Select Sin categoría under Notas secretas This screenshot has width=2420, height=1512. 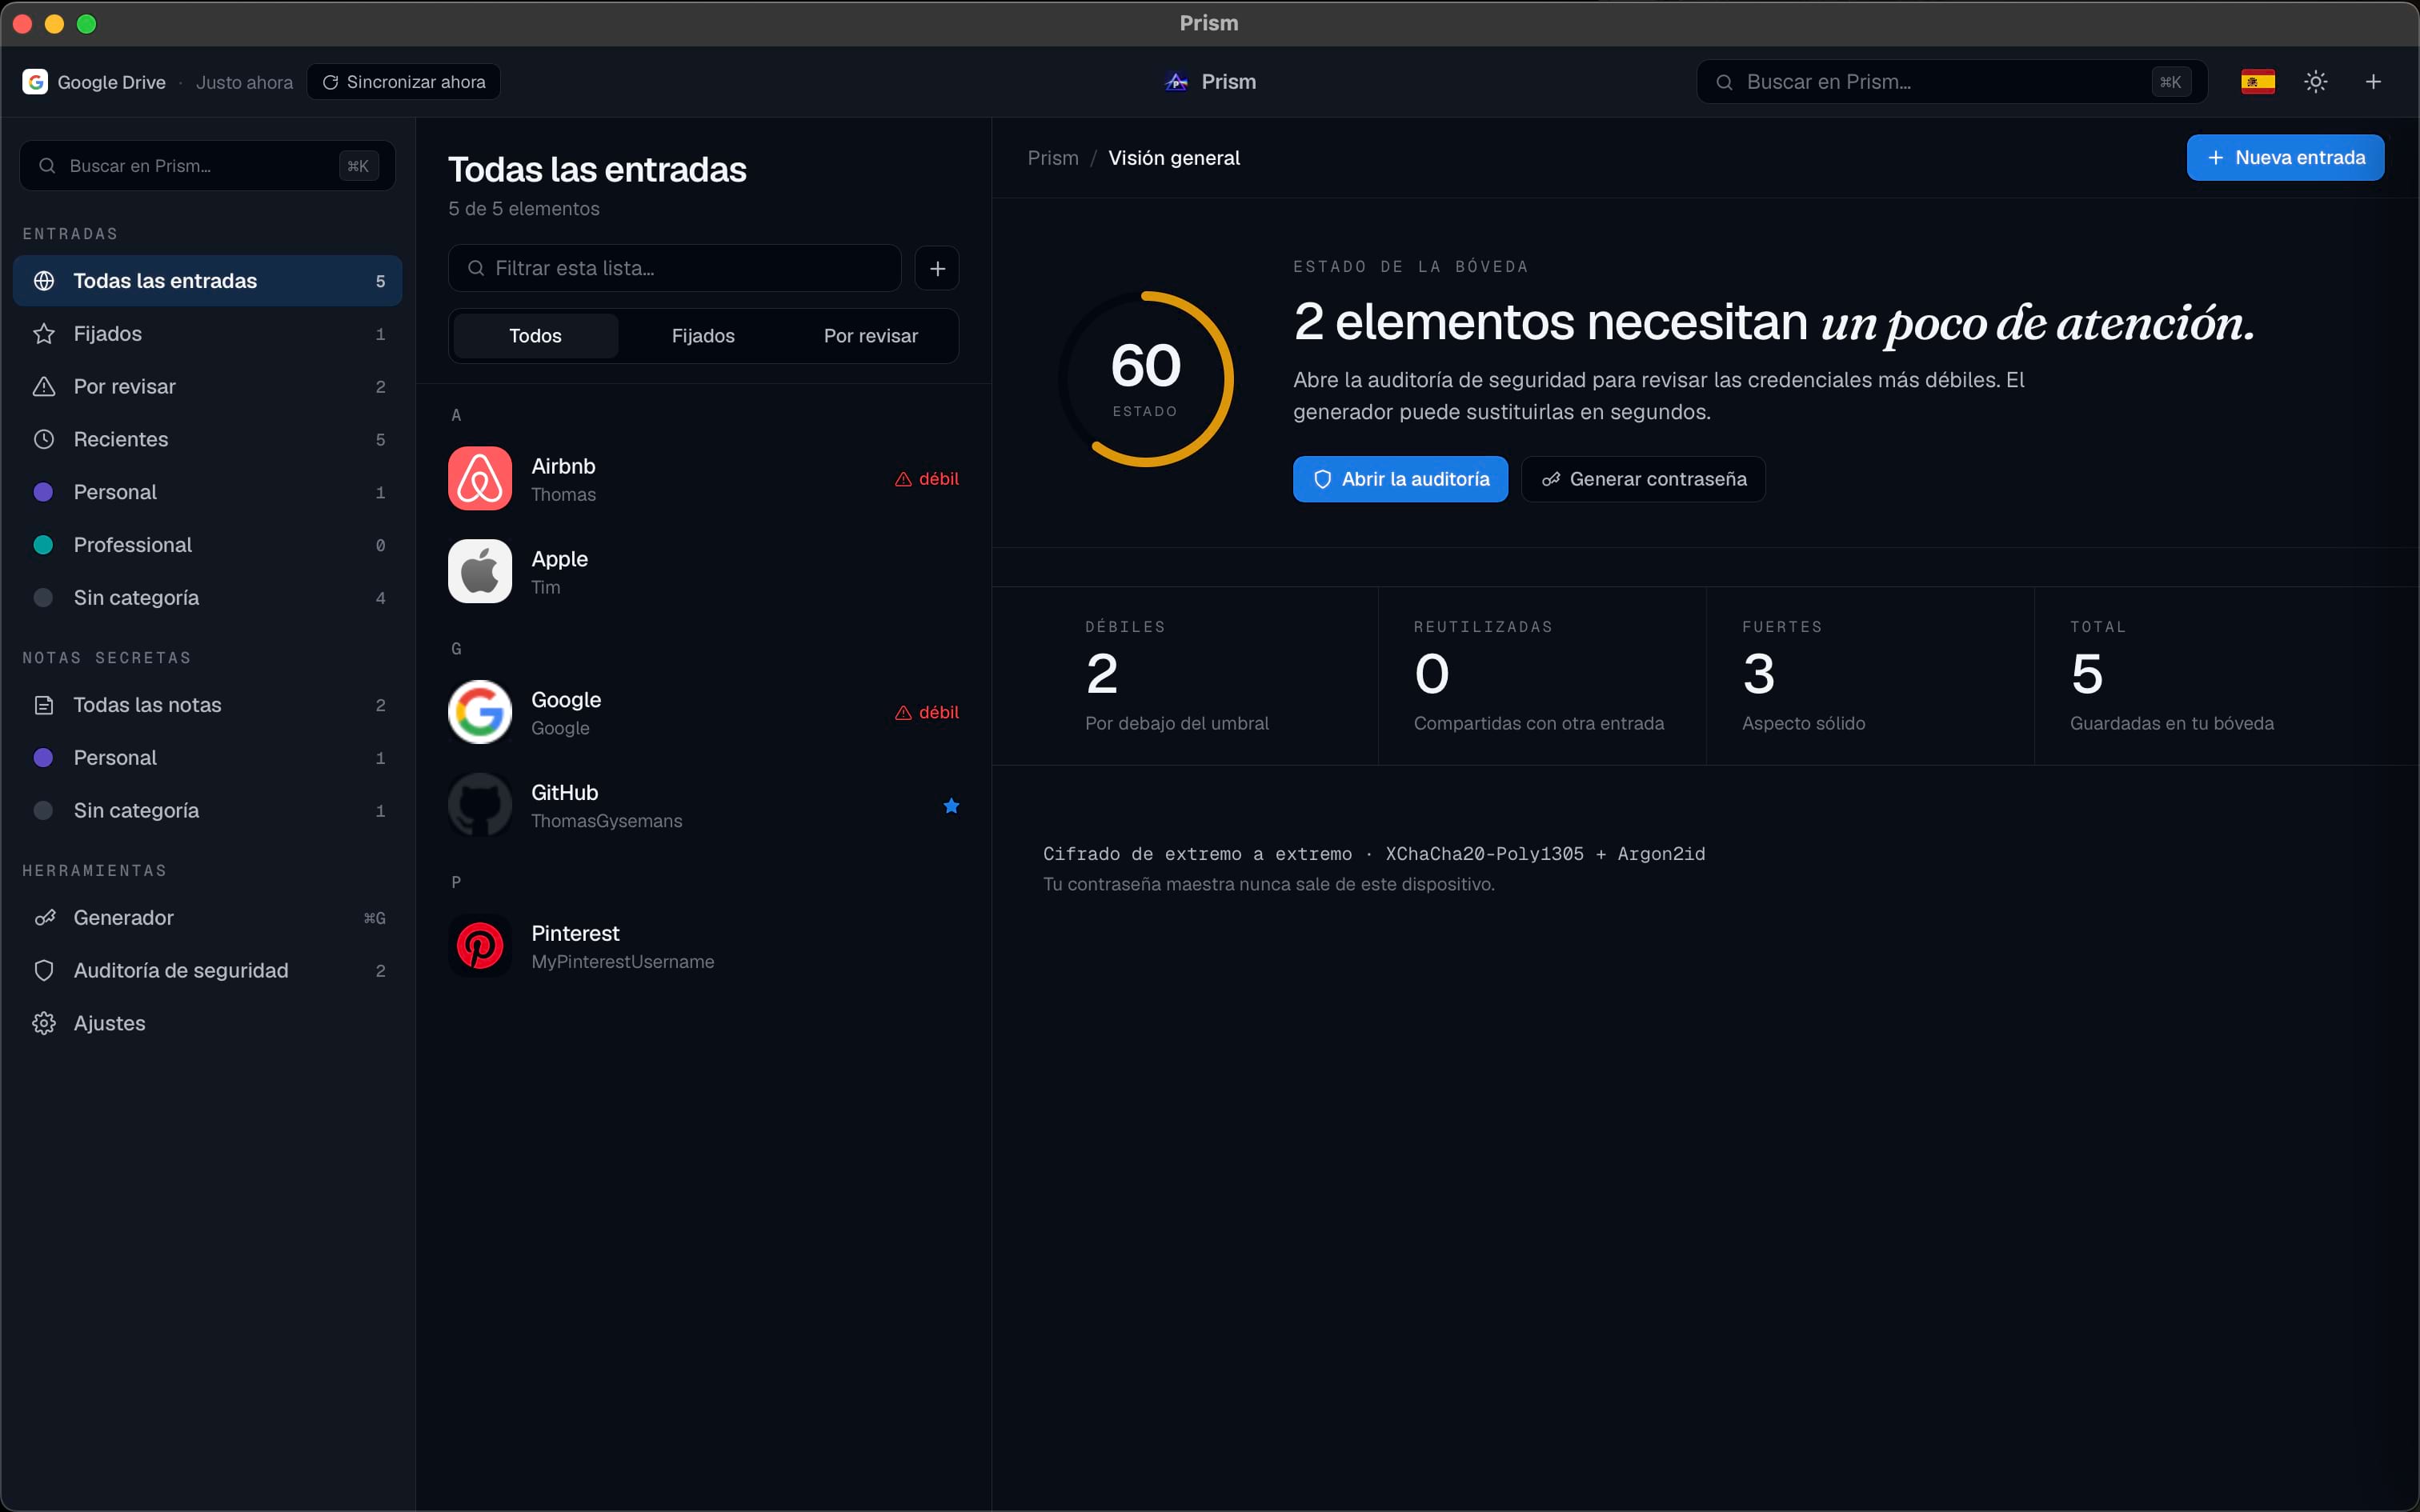coord(207,811)
